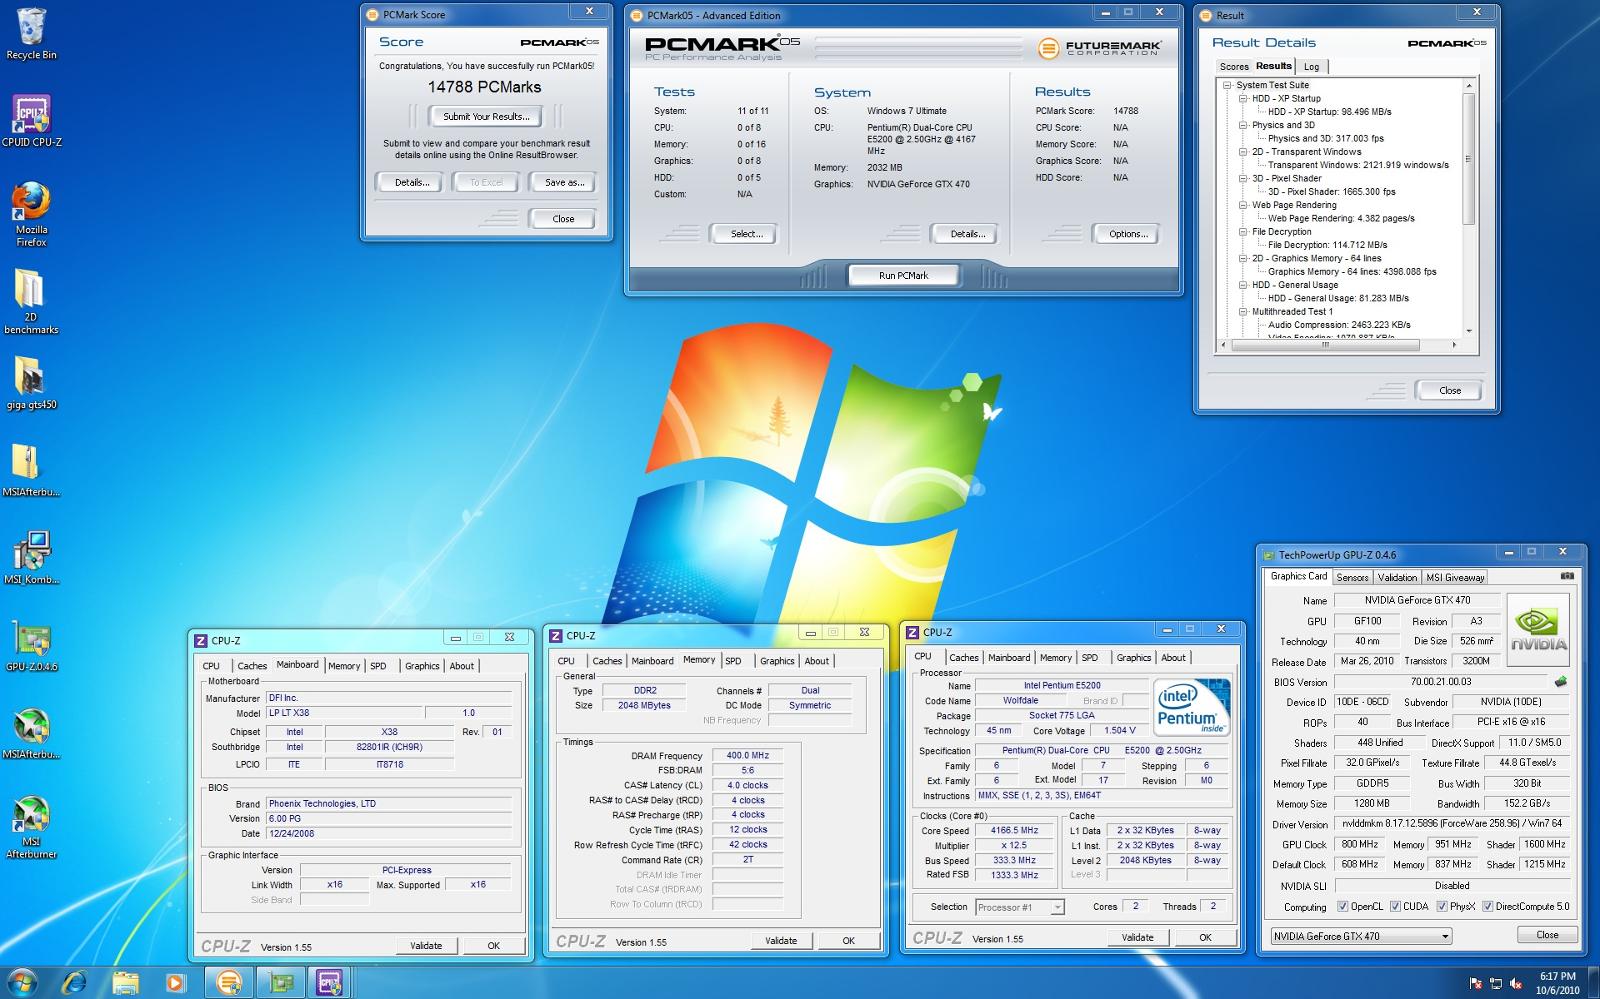Click Select... under Tests in PCMark05

click(747, 234)
